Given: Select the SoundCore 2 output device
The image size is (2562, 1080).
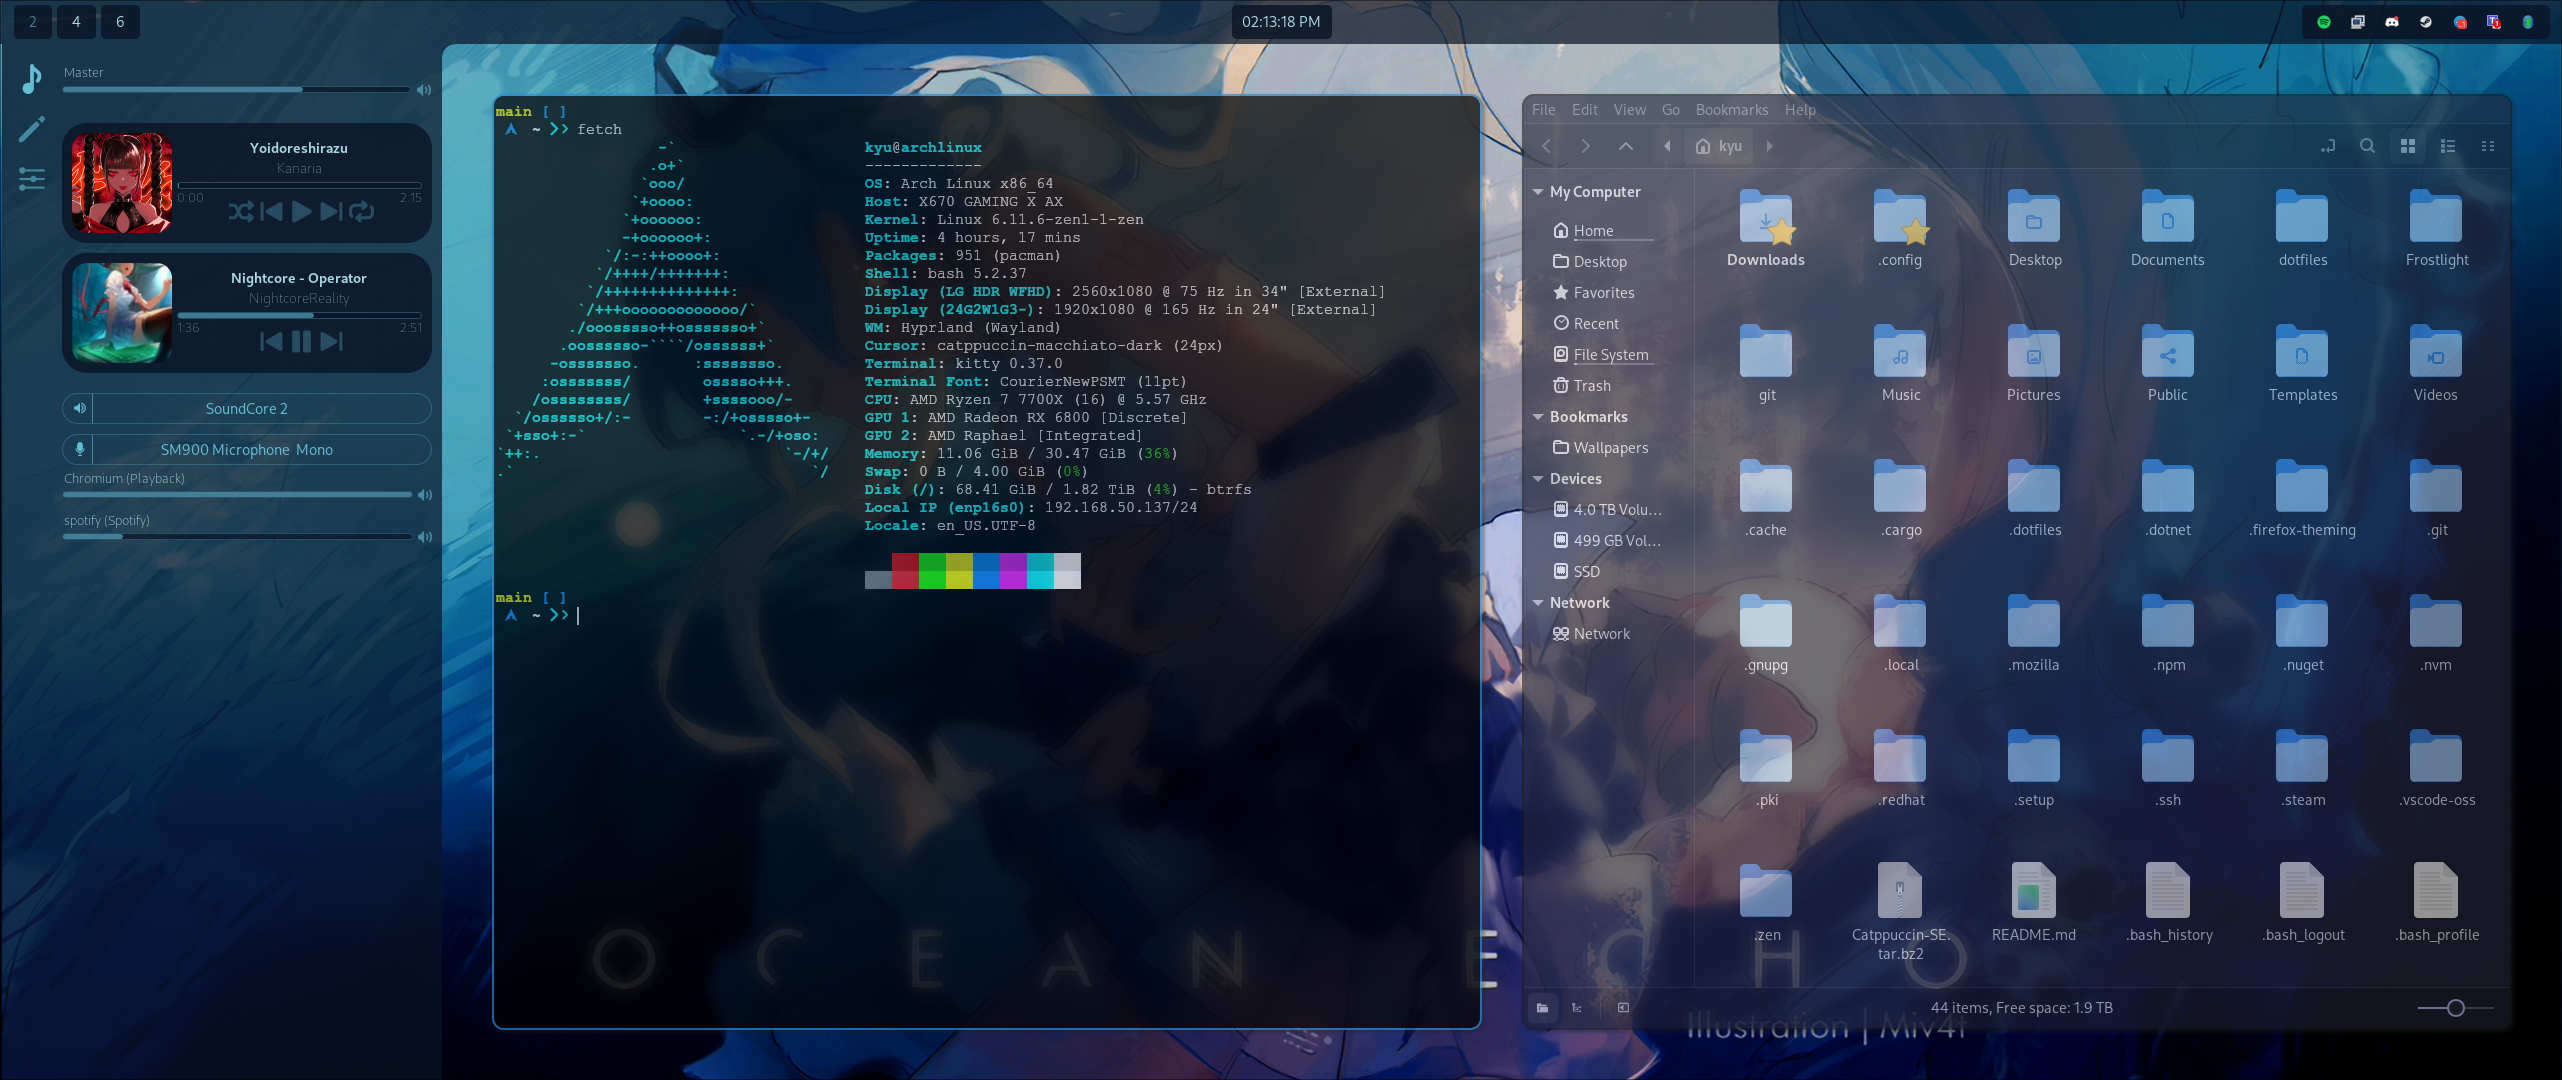Looking at the screenshot, I should 247,409.
